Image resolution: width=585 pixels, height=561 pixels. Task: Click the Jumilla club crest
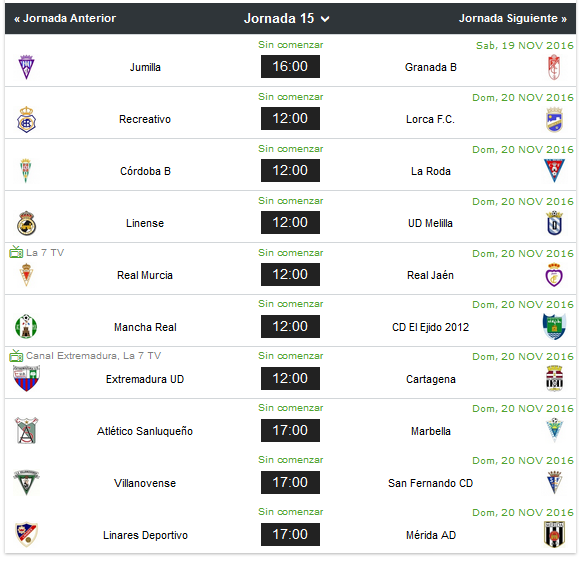(x=26, y=67)
